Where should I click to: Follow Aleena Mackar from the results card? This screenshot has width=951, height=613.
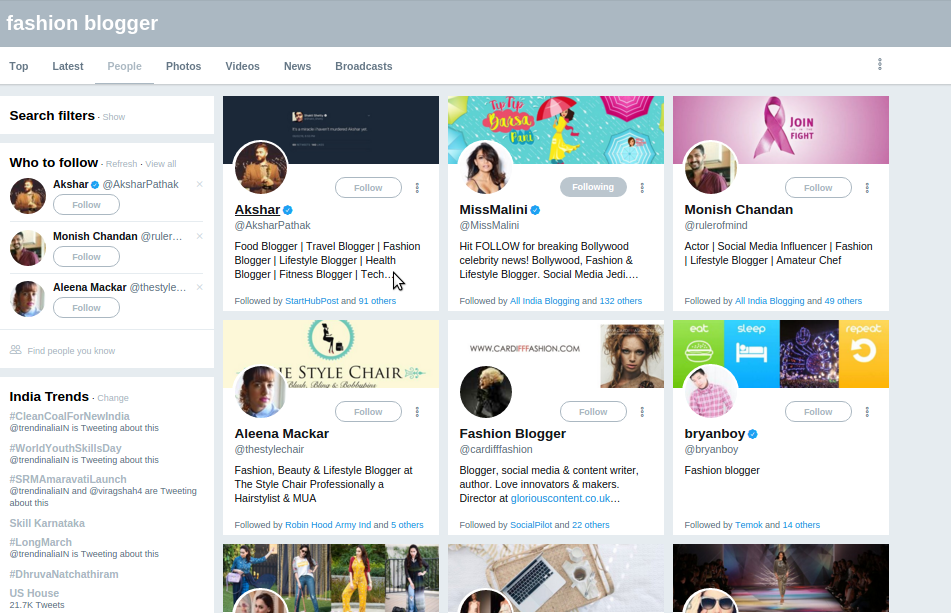[368, 412]
